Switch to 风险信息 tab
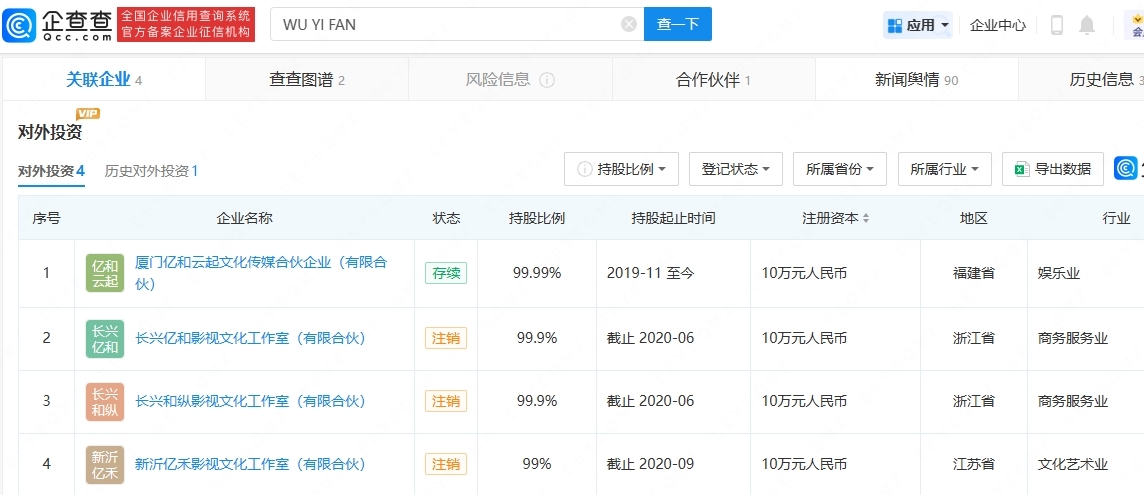Image resolution: width=1144 pixels, height=495 pixels. (x=510, y=80)
